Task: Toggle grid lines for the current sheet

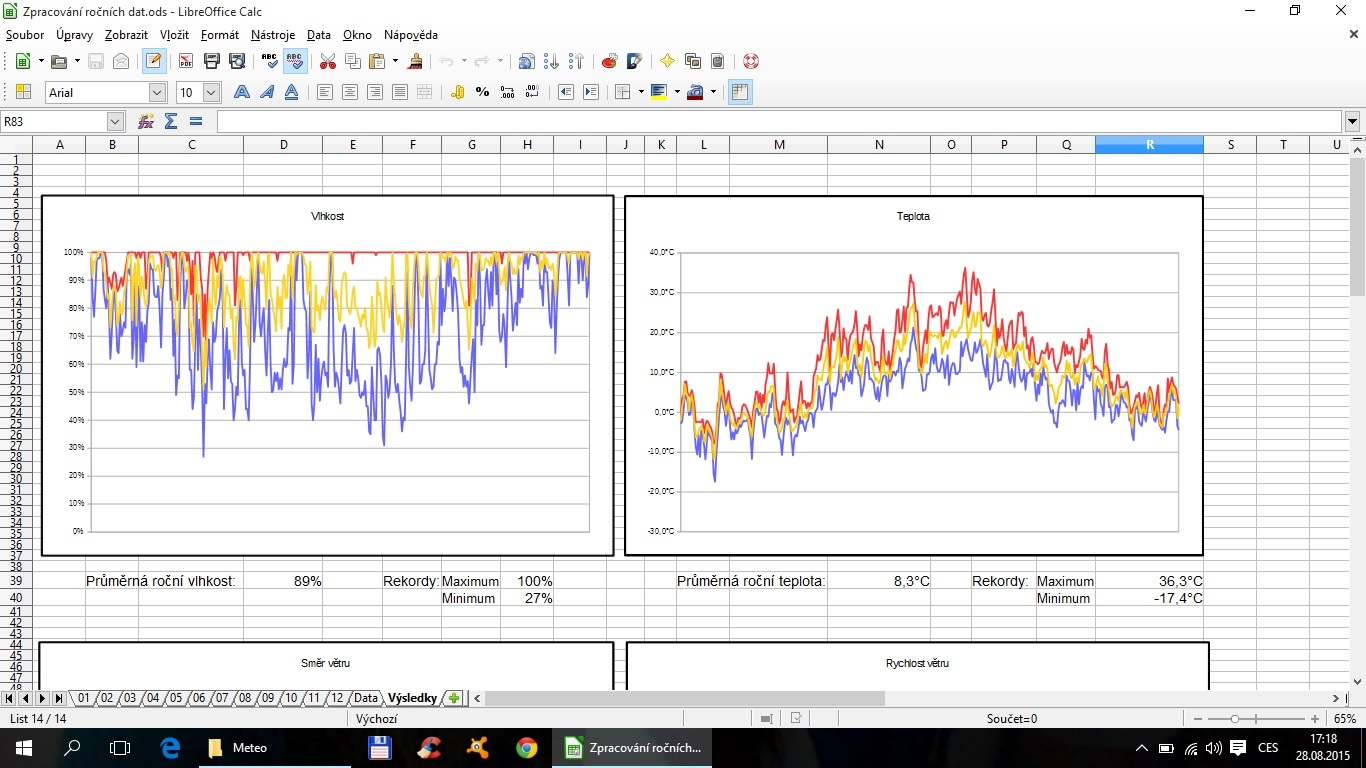Action: pyautogui.click(x=740, y=92)
